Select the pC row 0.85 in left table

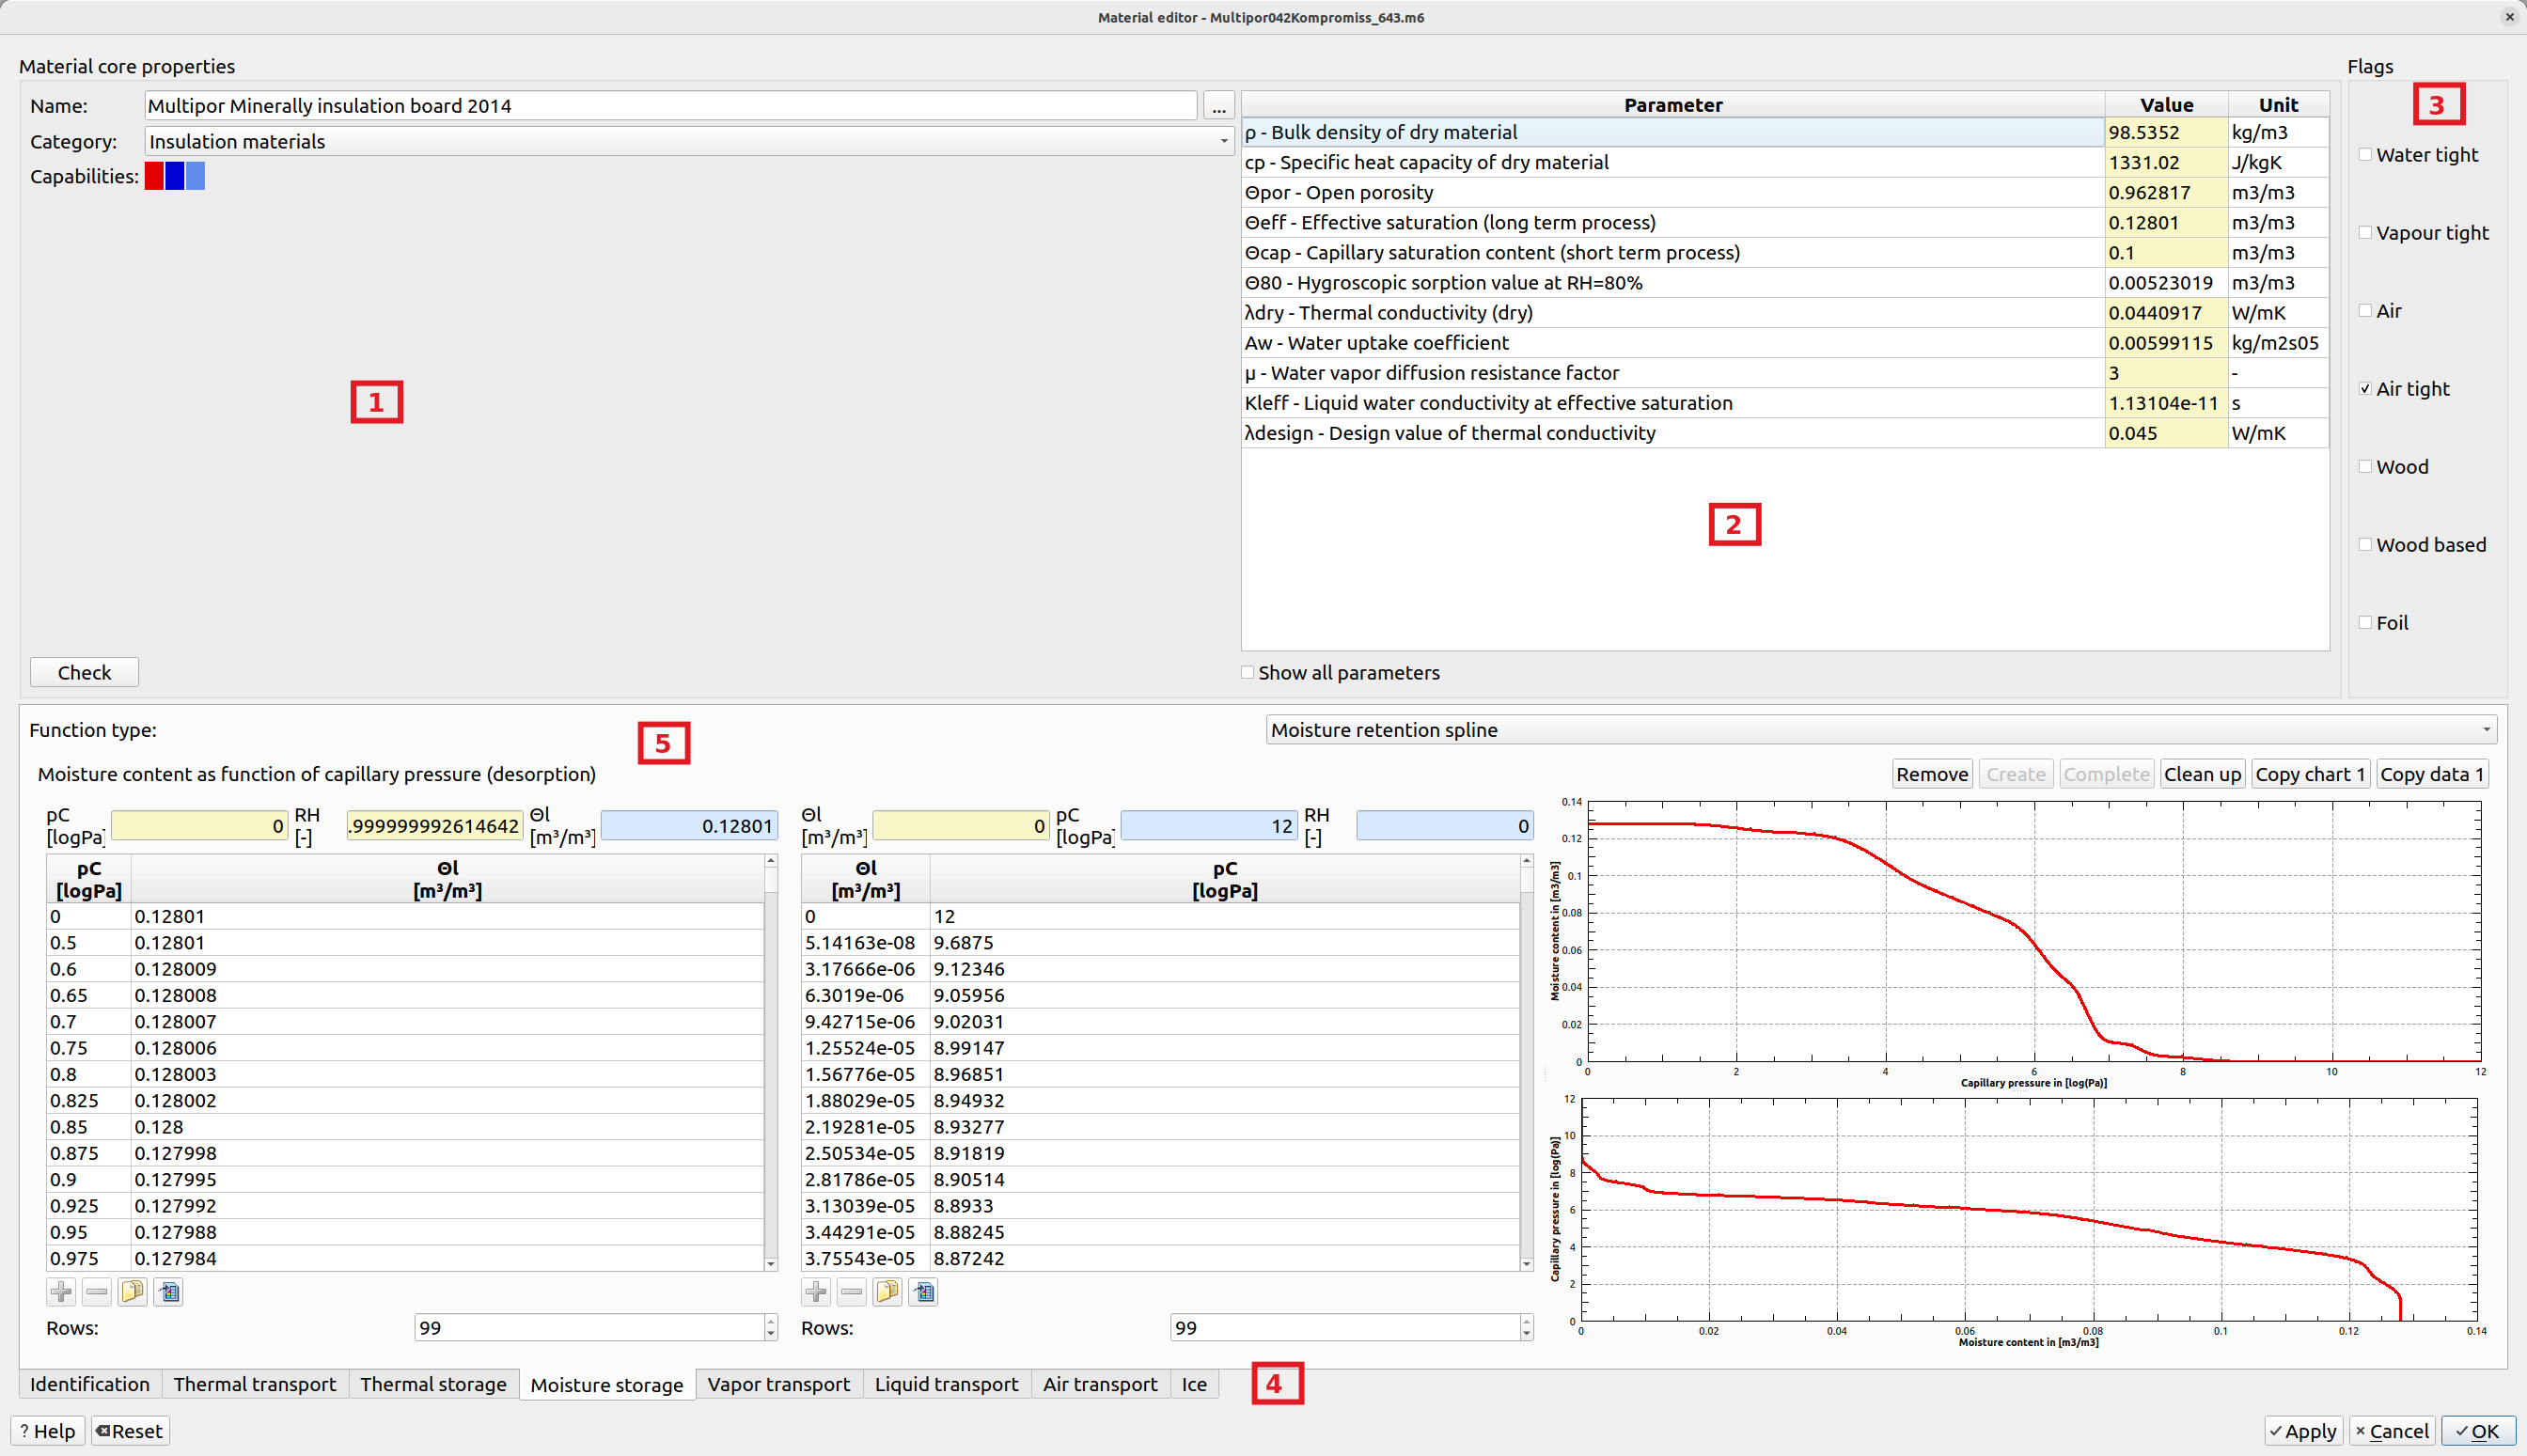point(405,1127)
